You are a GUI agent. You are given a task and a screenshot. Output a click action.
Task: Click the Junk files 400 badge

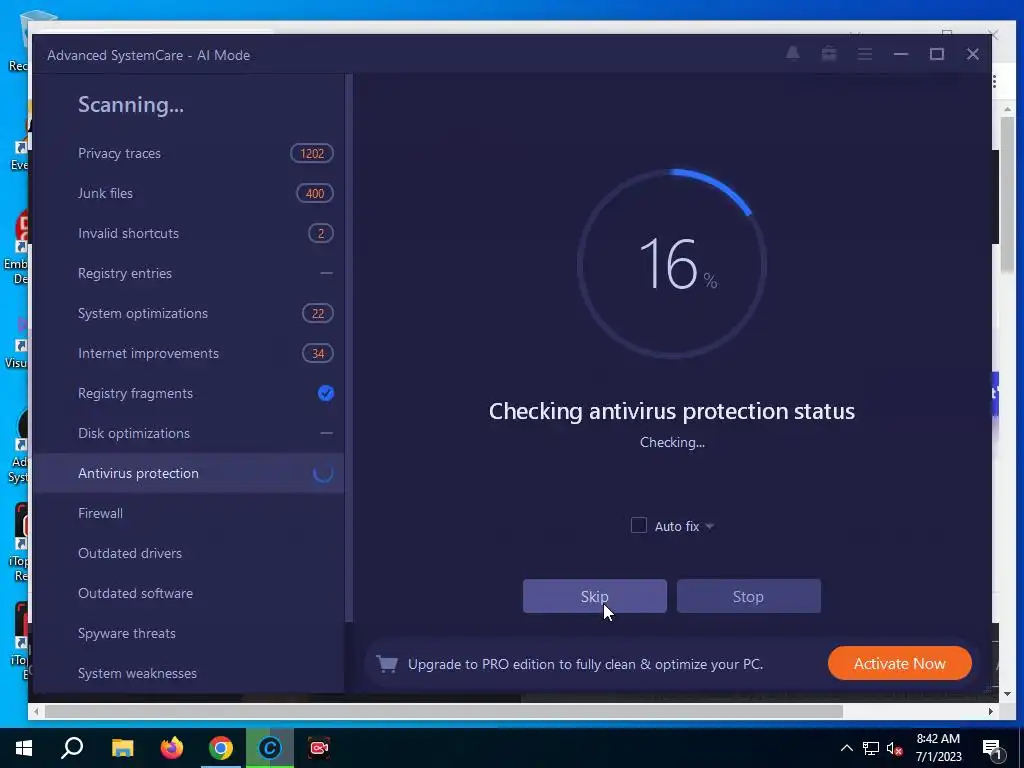(x=315, y=193)
